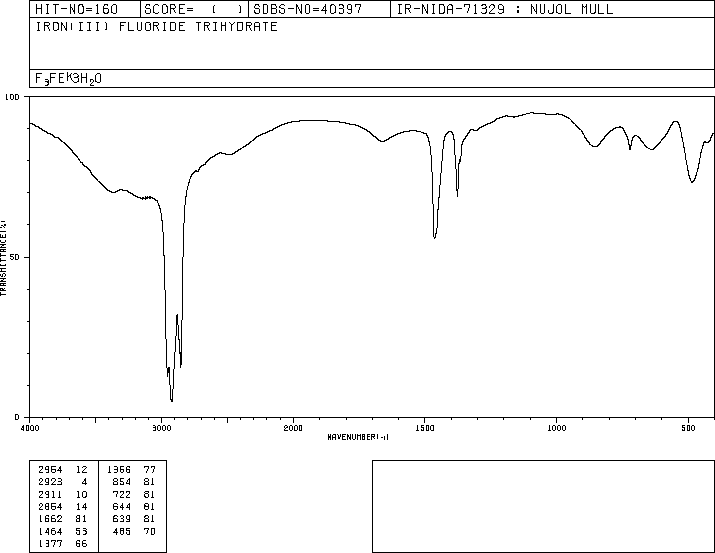Image resolution: width=715 pixels, height=553 pixels.
Task: Click the 3000 tick label on the x-axis
Action: coord(161,428)
